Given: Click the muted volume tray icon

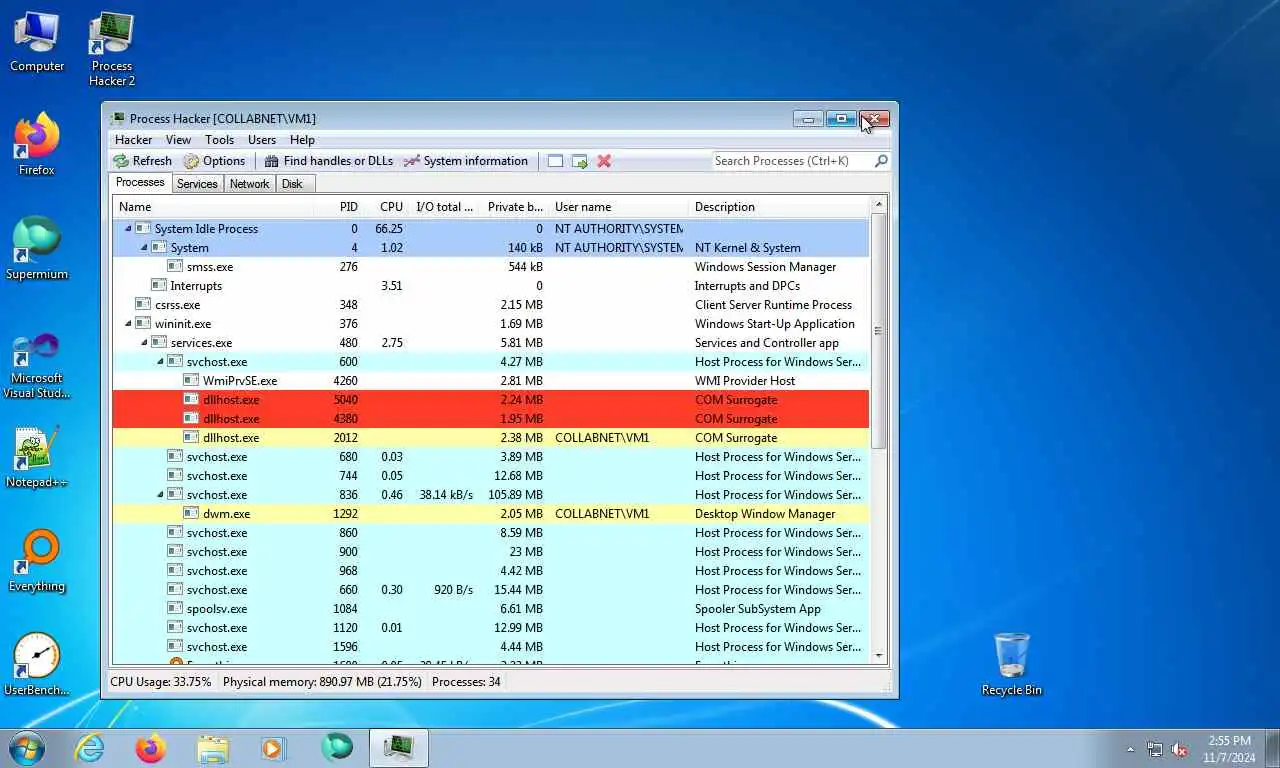Looking at the screenshot, I should tap(1179, 749).
